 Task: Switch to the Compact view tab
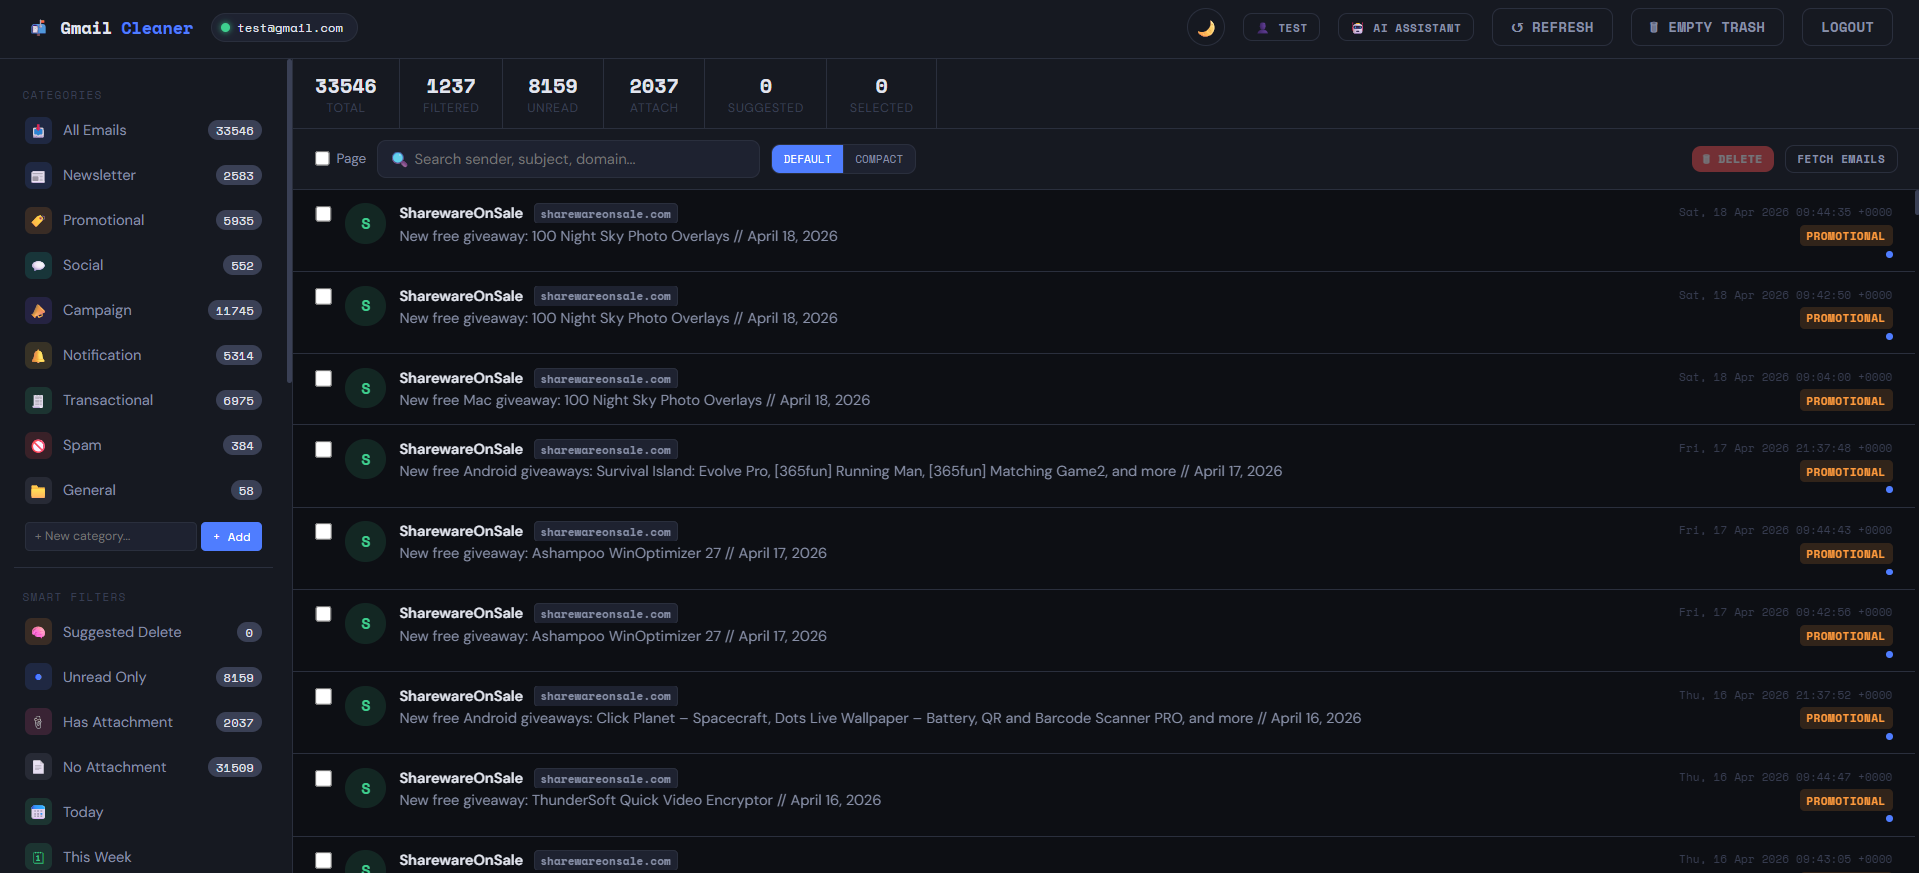(879, 159)
